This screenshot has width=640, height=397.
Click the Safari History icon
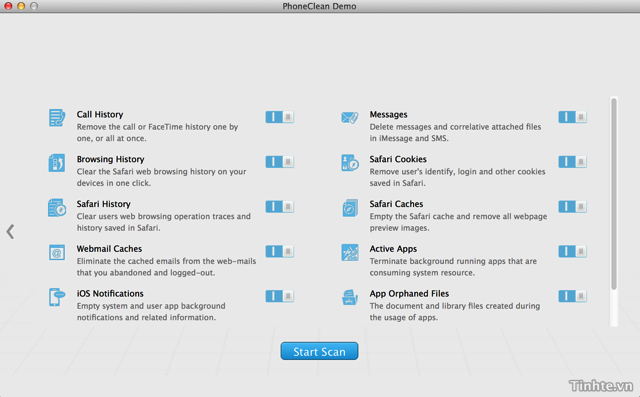pyautogui.click(x=57, y=208)
